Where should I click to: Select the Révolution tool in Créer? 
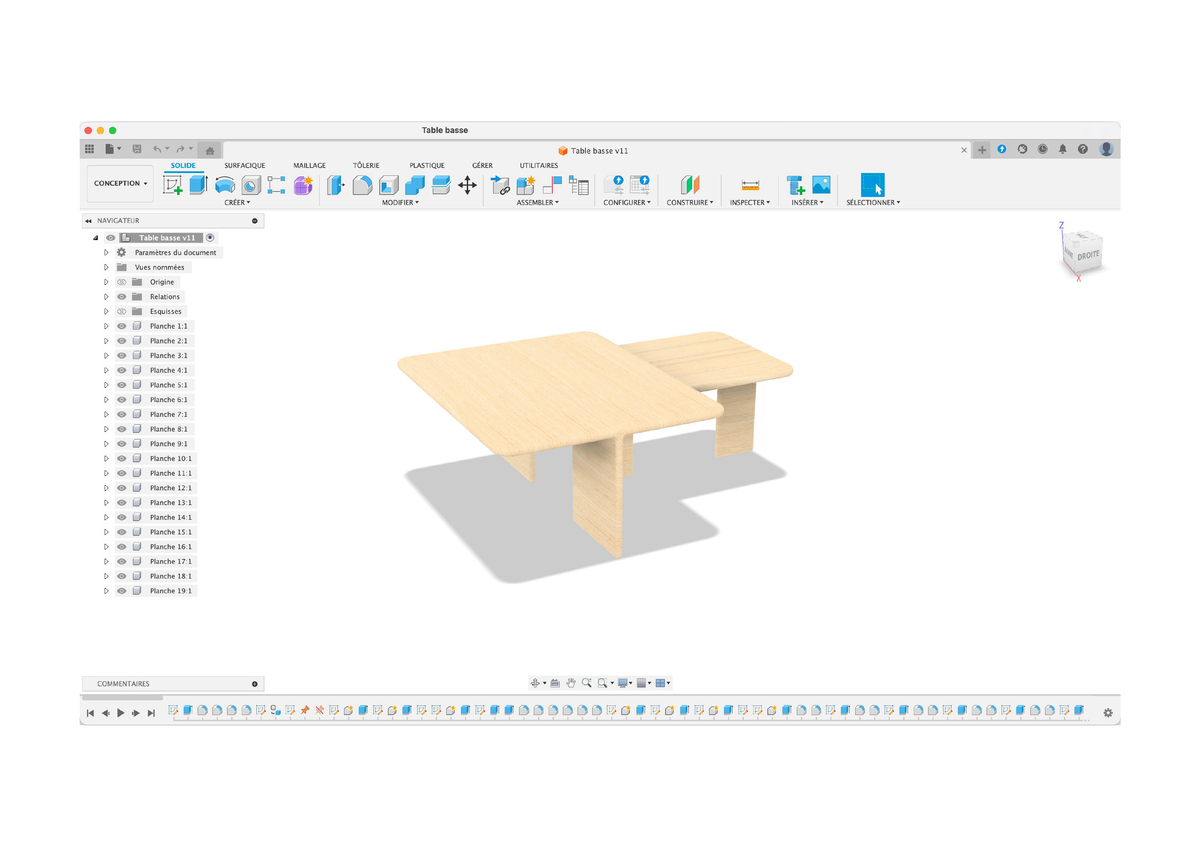222,185
